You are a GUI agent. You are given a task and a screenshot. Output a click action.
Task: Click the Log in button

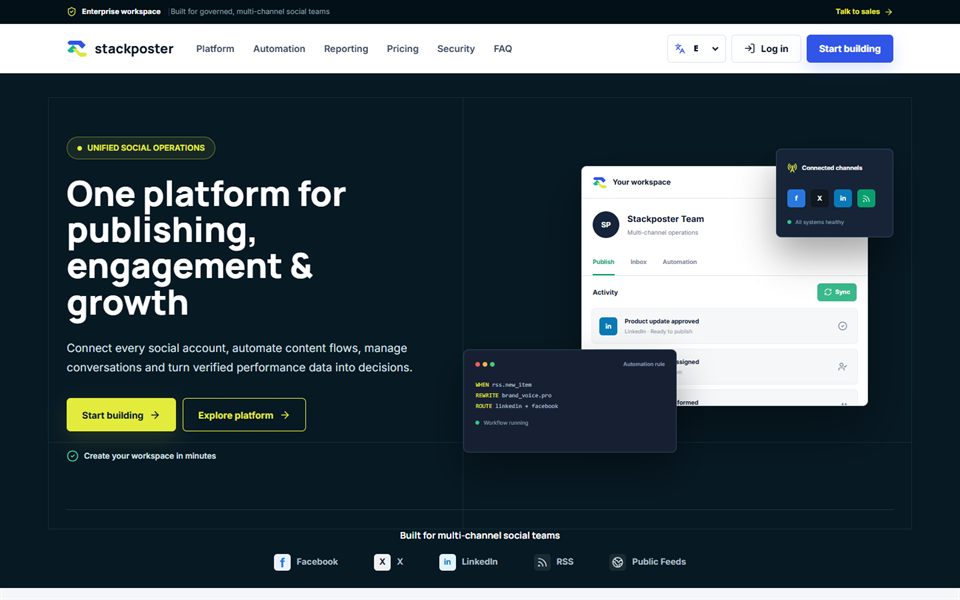click(x=766, y=48)
